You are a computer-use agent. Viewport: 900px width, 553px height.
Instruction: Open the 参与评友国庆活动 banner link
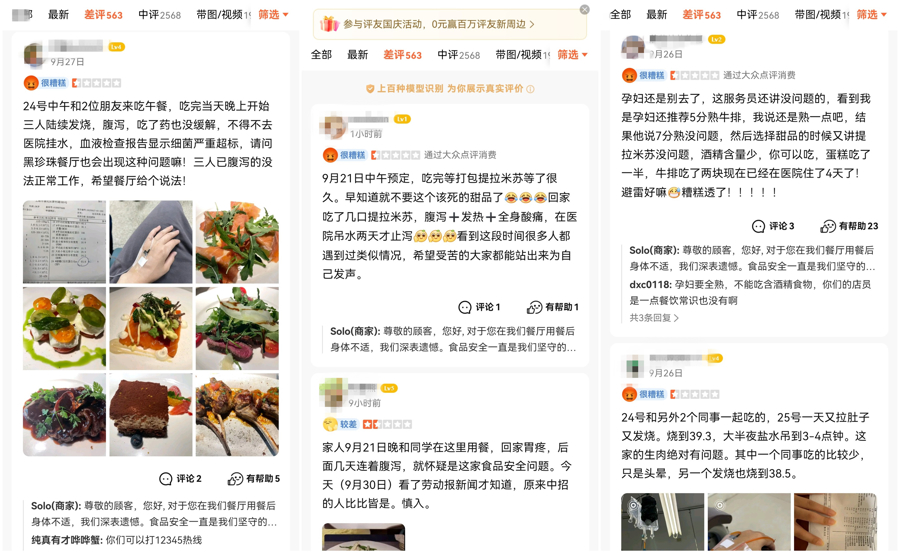coord(439,24)
